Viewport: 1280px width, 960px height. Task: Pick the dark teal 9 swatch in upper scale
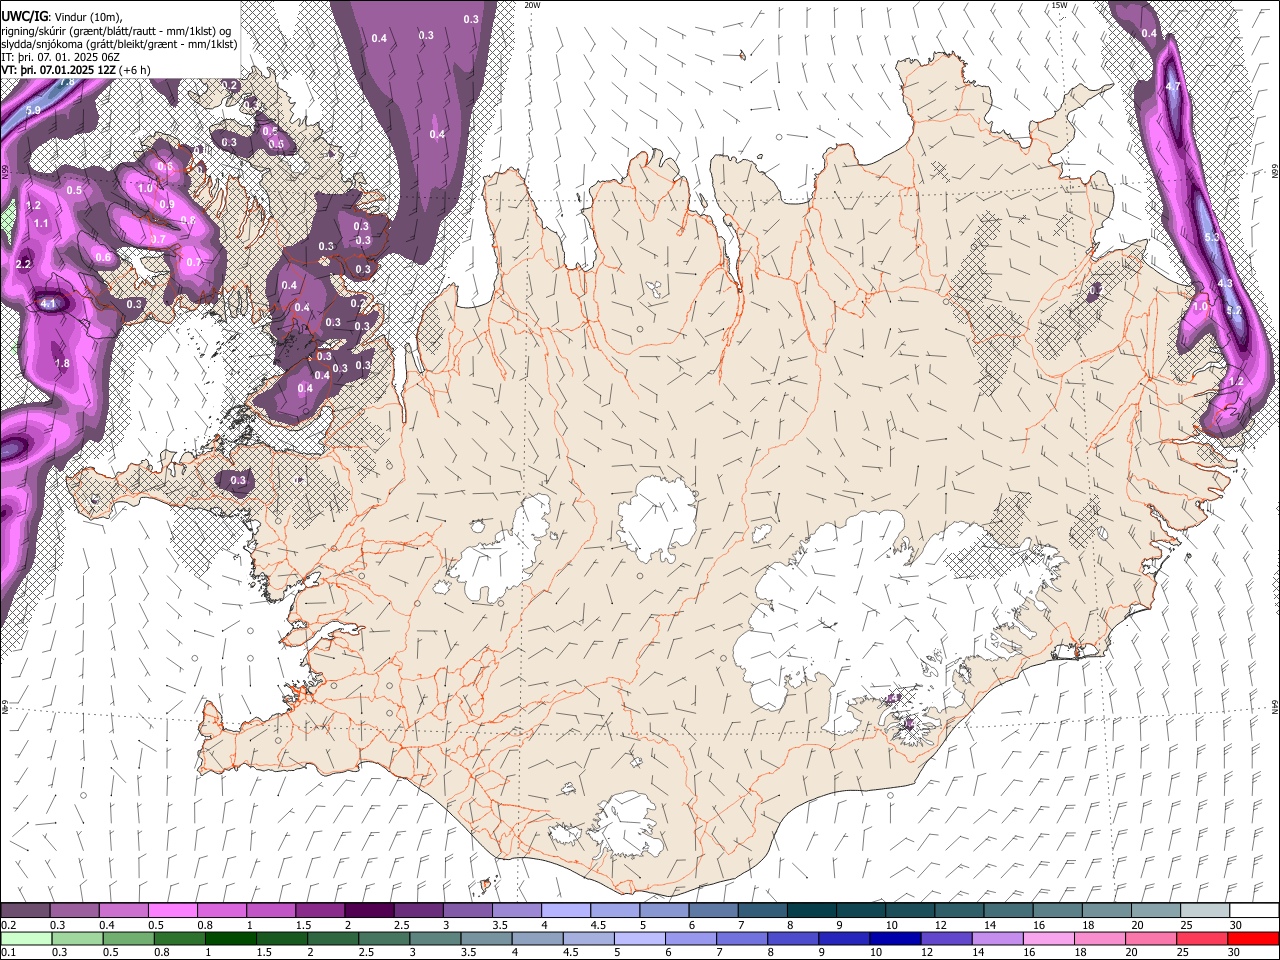861,911
